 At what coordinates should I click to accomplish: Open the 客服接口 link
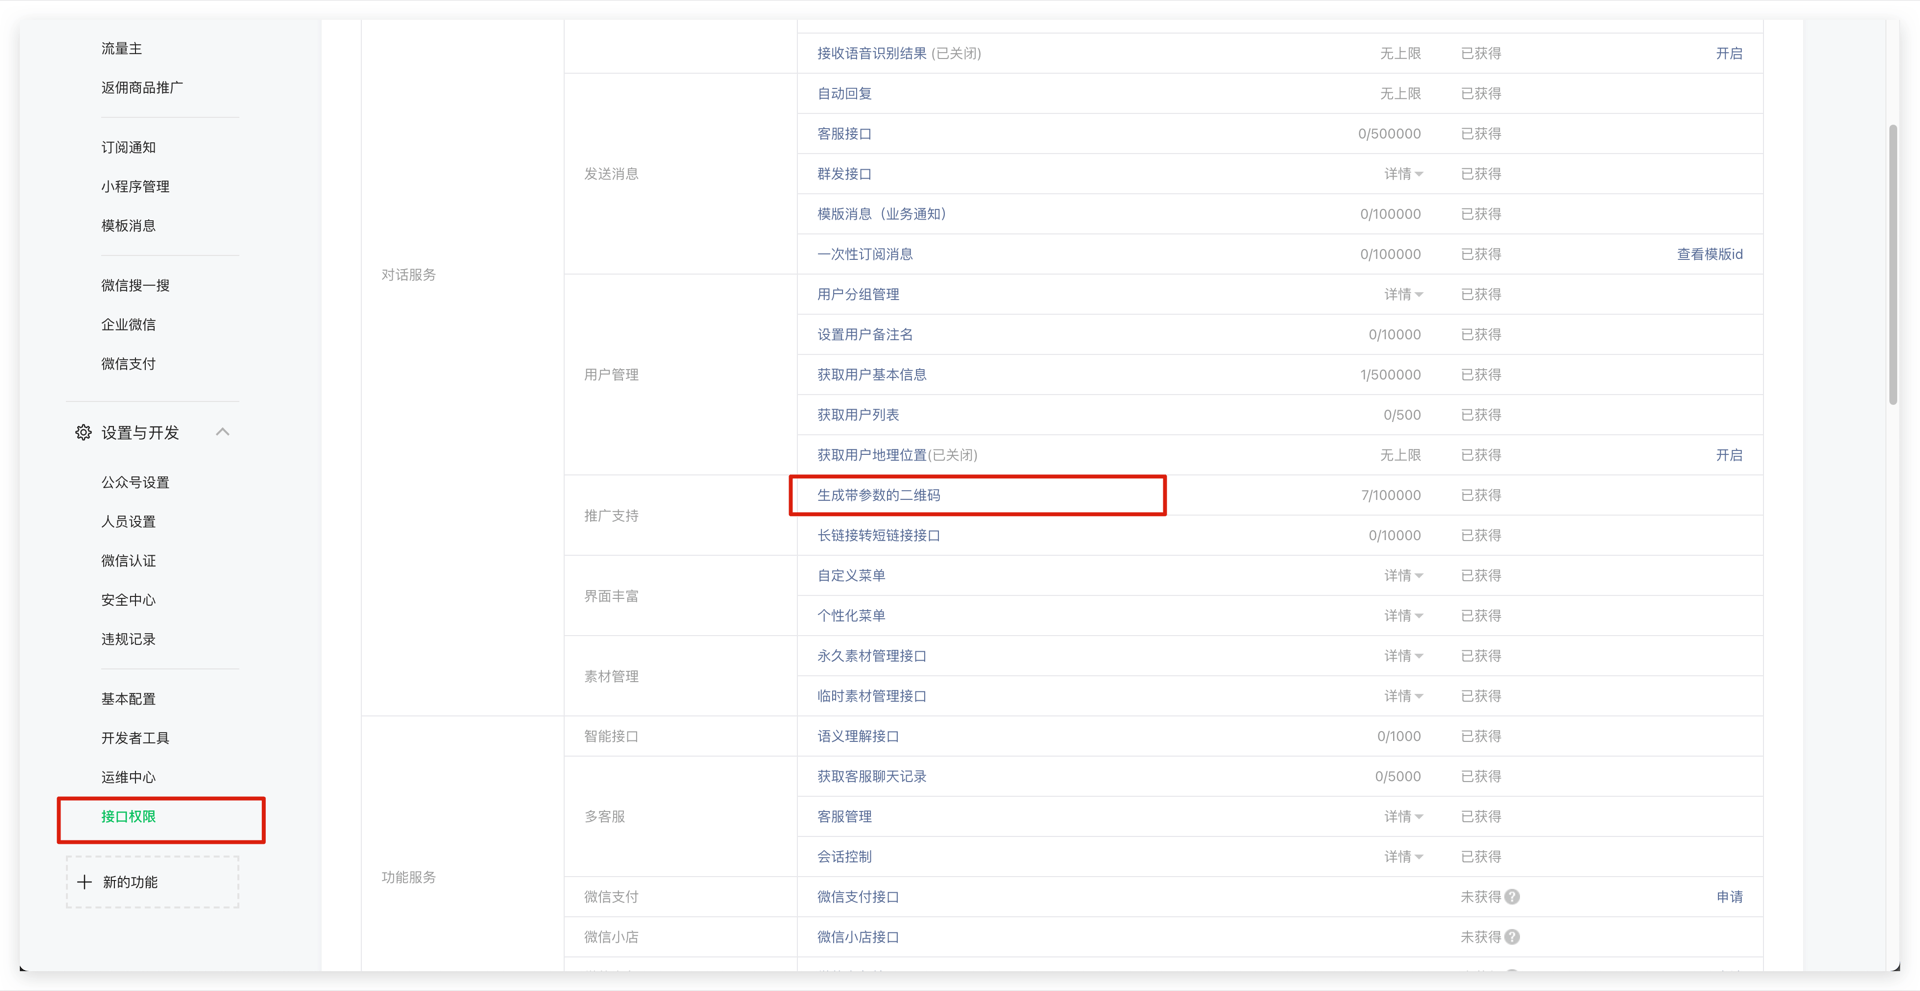click(x=844, y=134)
